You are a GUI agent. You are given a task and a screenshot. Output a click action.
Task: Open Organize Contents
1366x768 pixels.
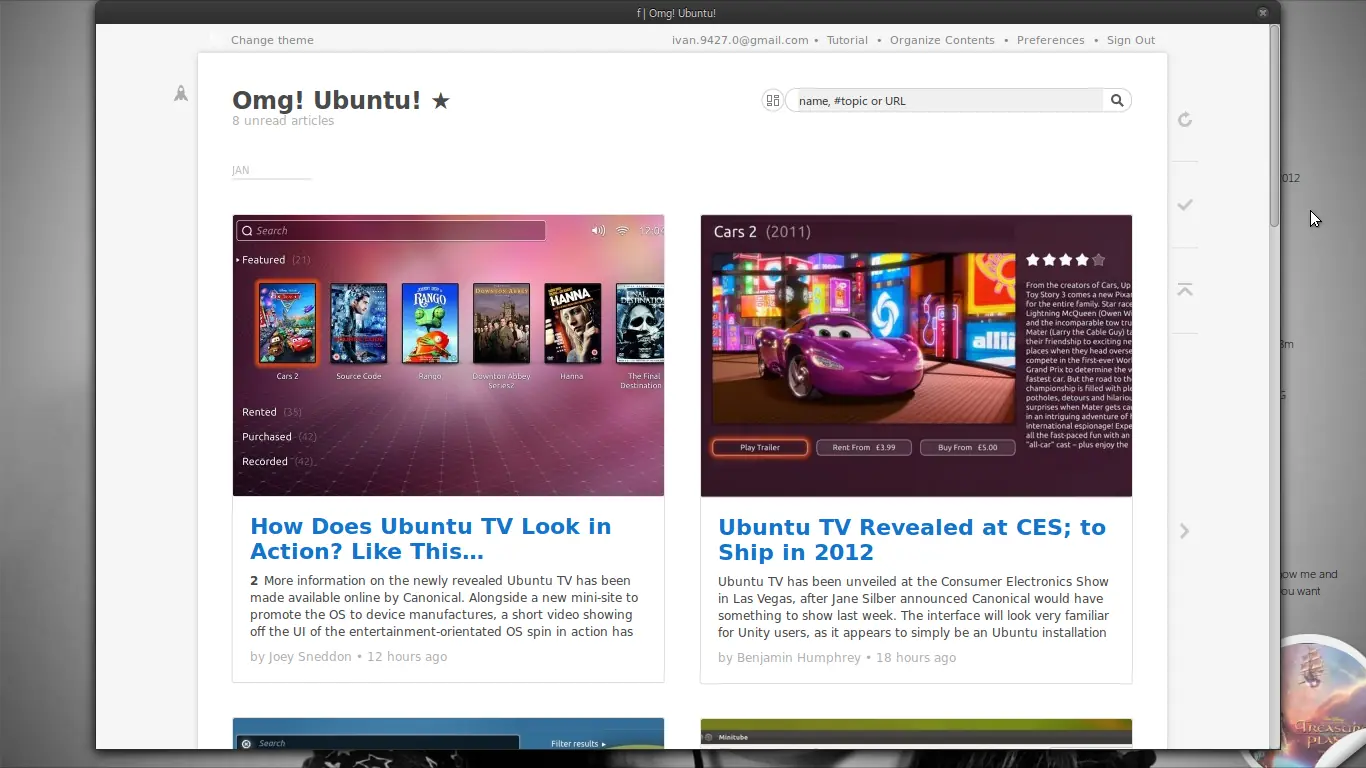[942, 40]
